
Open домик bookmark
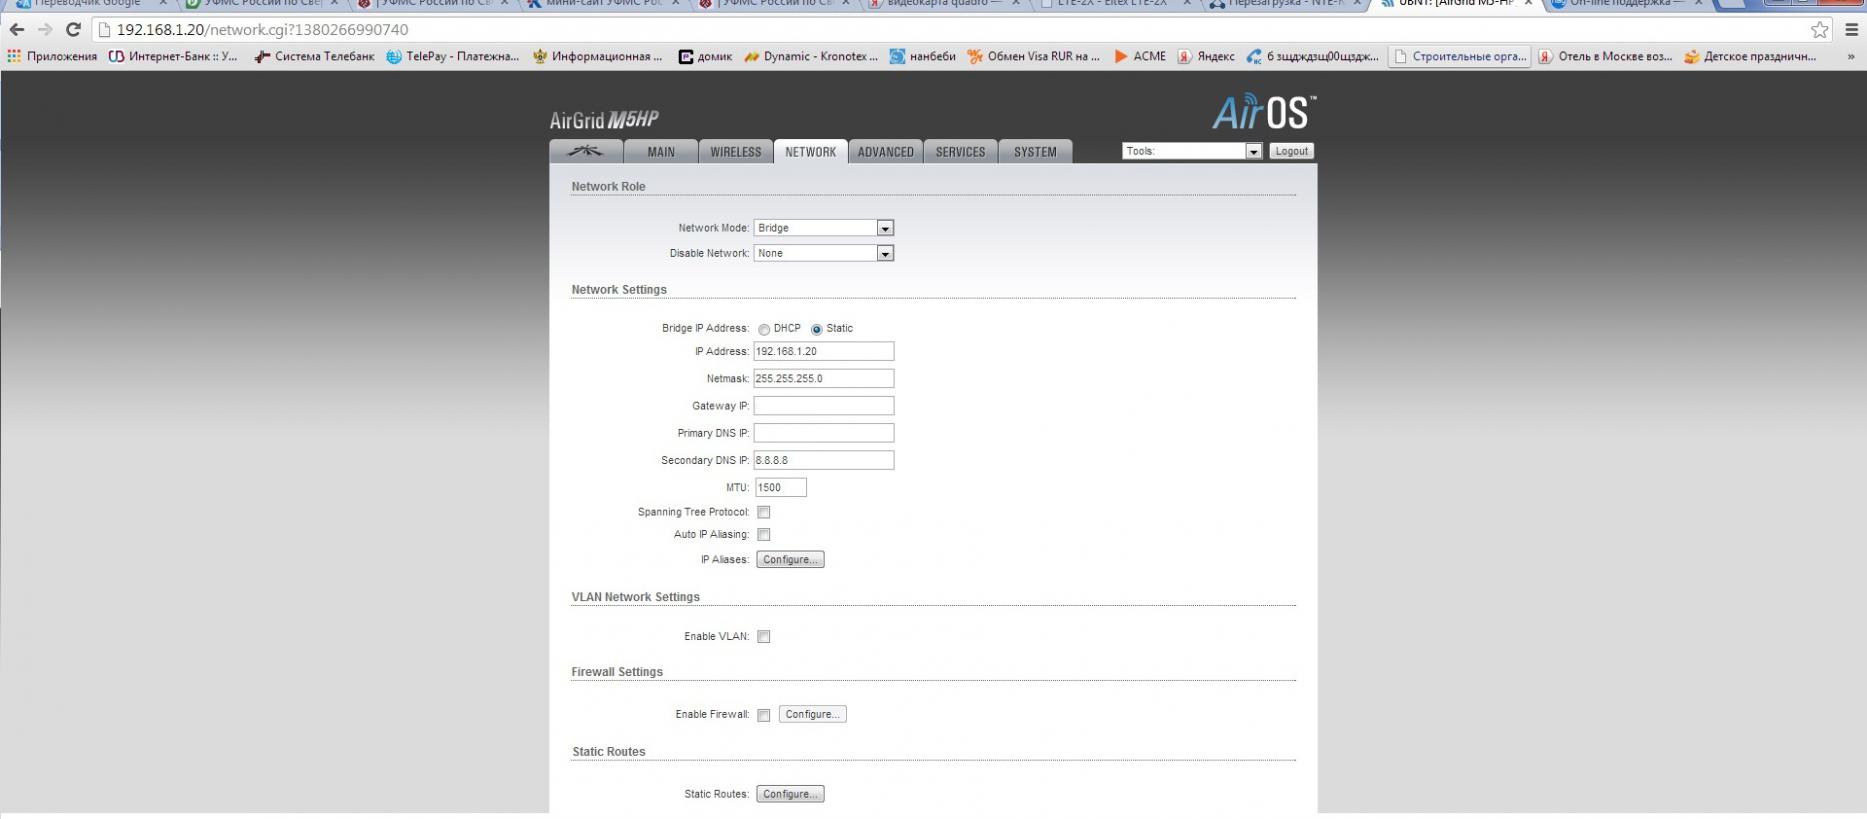click(x=705, y=56)
